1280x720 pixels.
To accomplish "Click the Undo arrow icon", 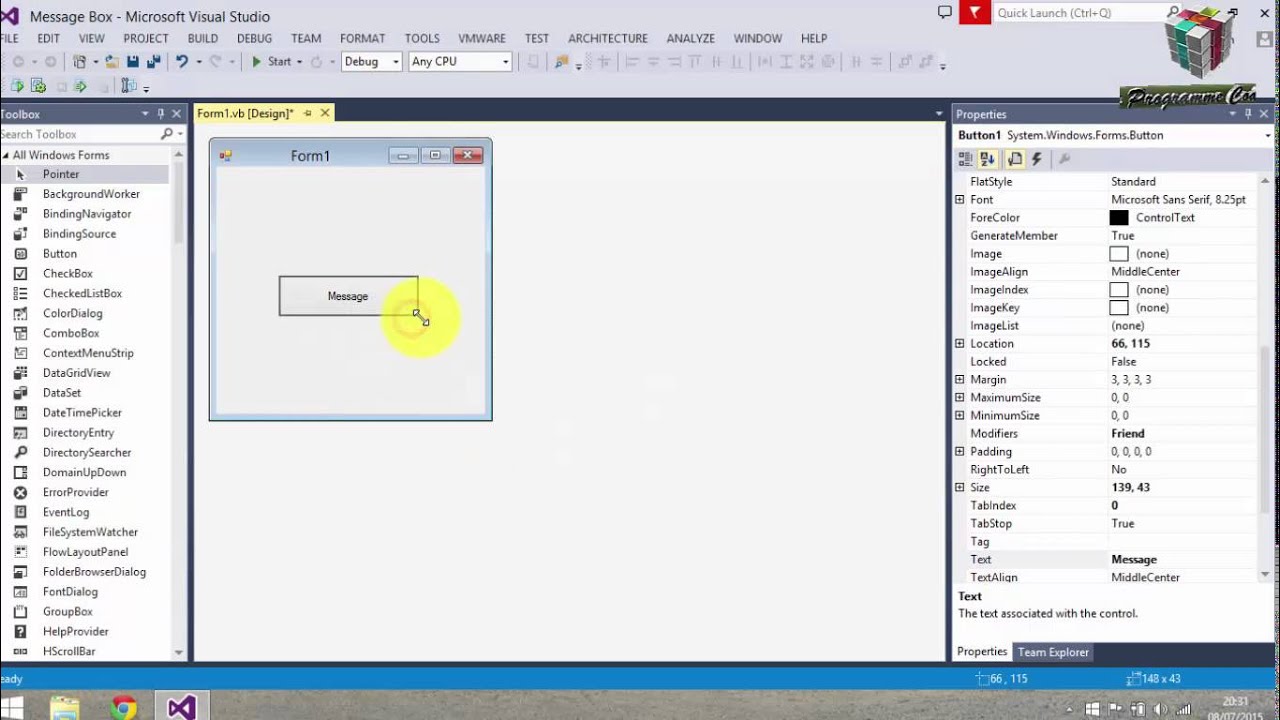I will coord(182,61).
